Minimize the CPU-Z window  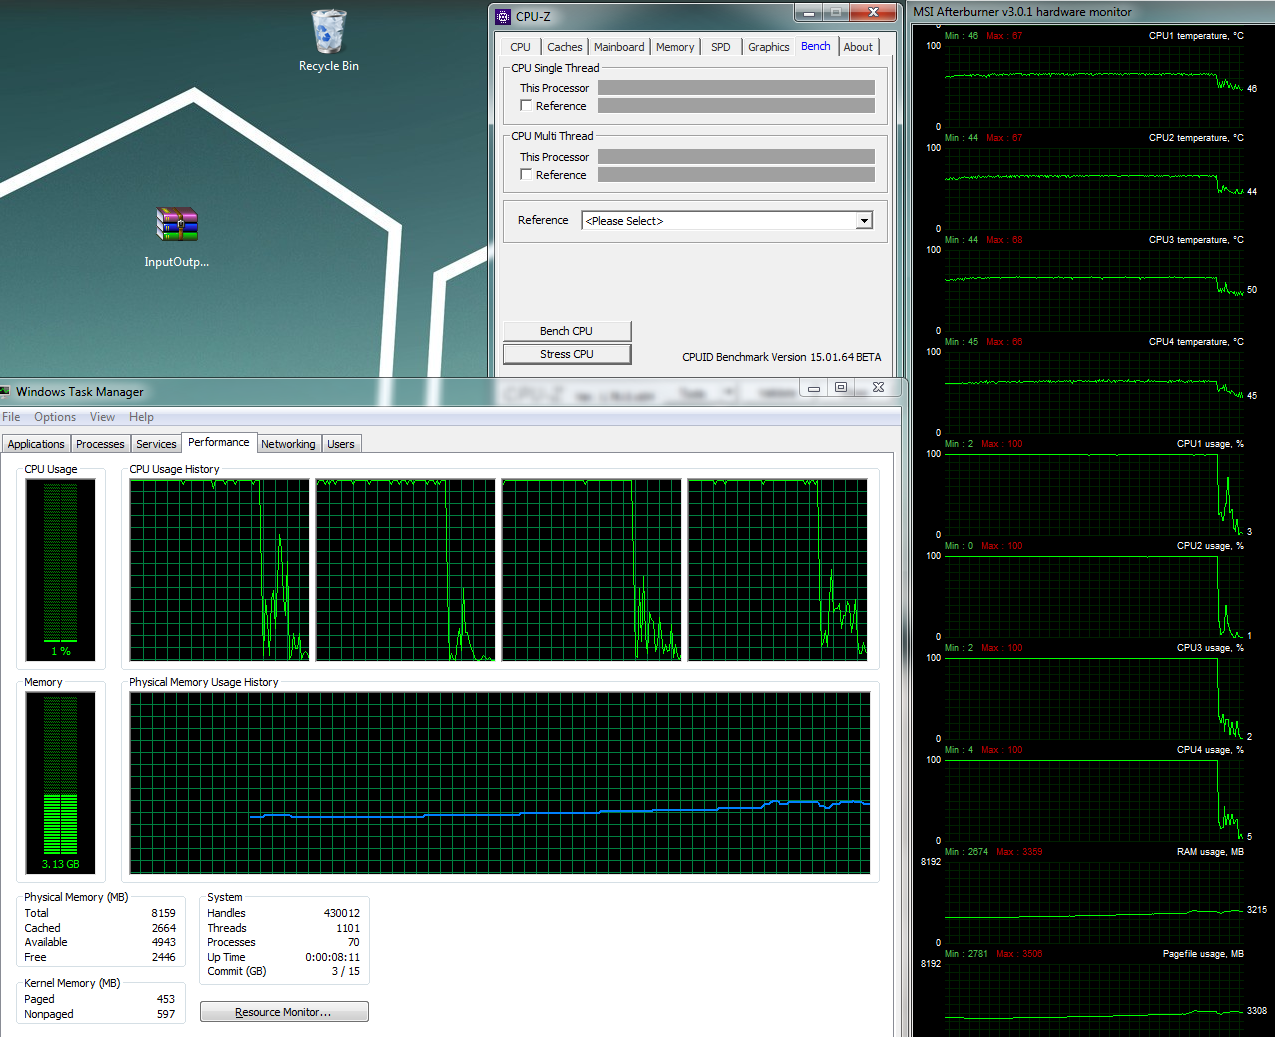point(808,12)
